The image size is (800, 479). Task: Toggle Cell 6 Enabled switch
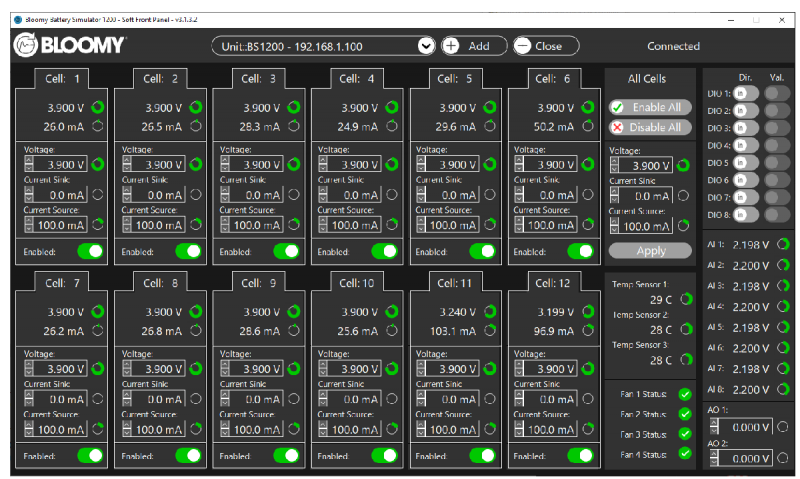pyautogui.click(x=580, y=251)
